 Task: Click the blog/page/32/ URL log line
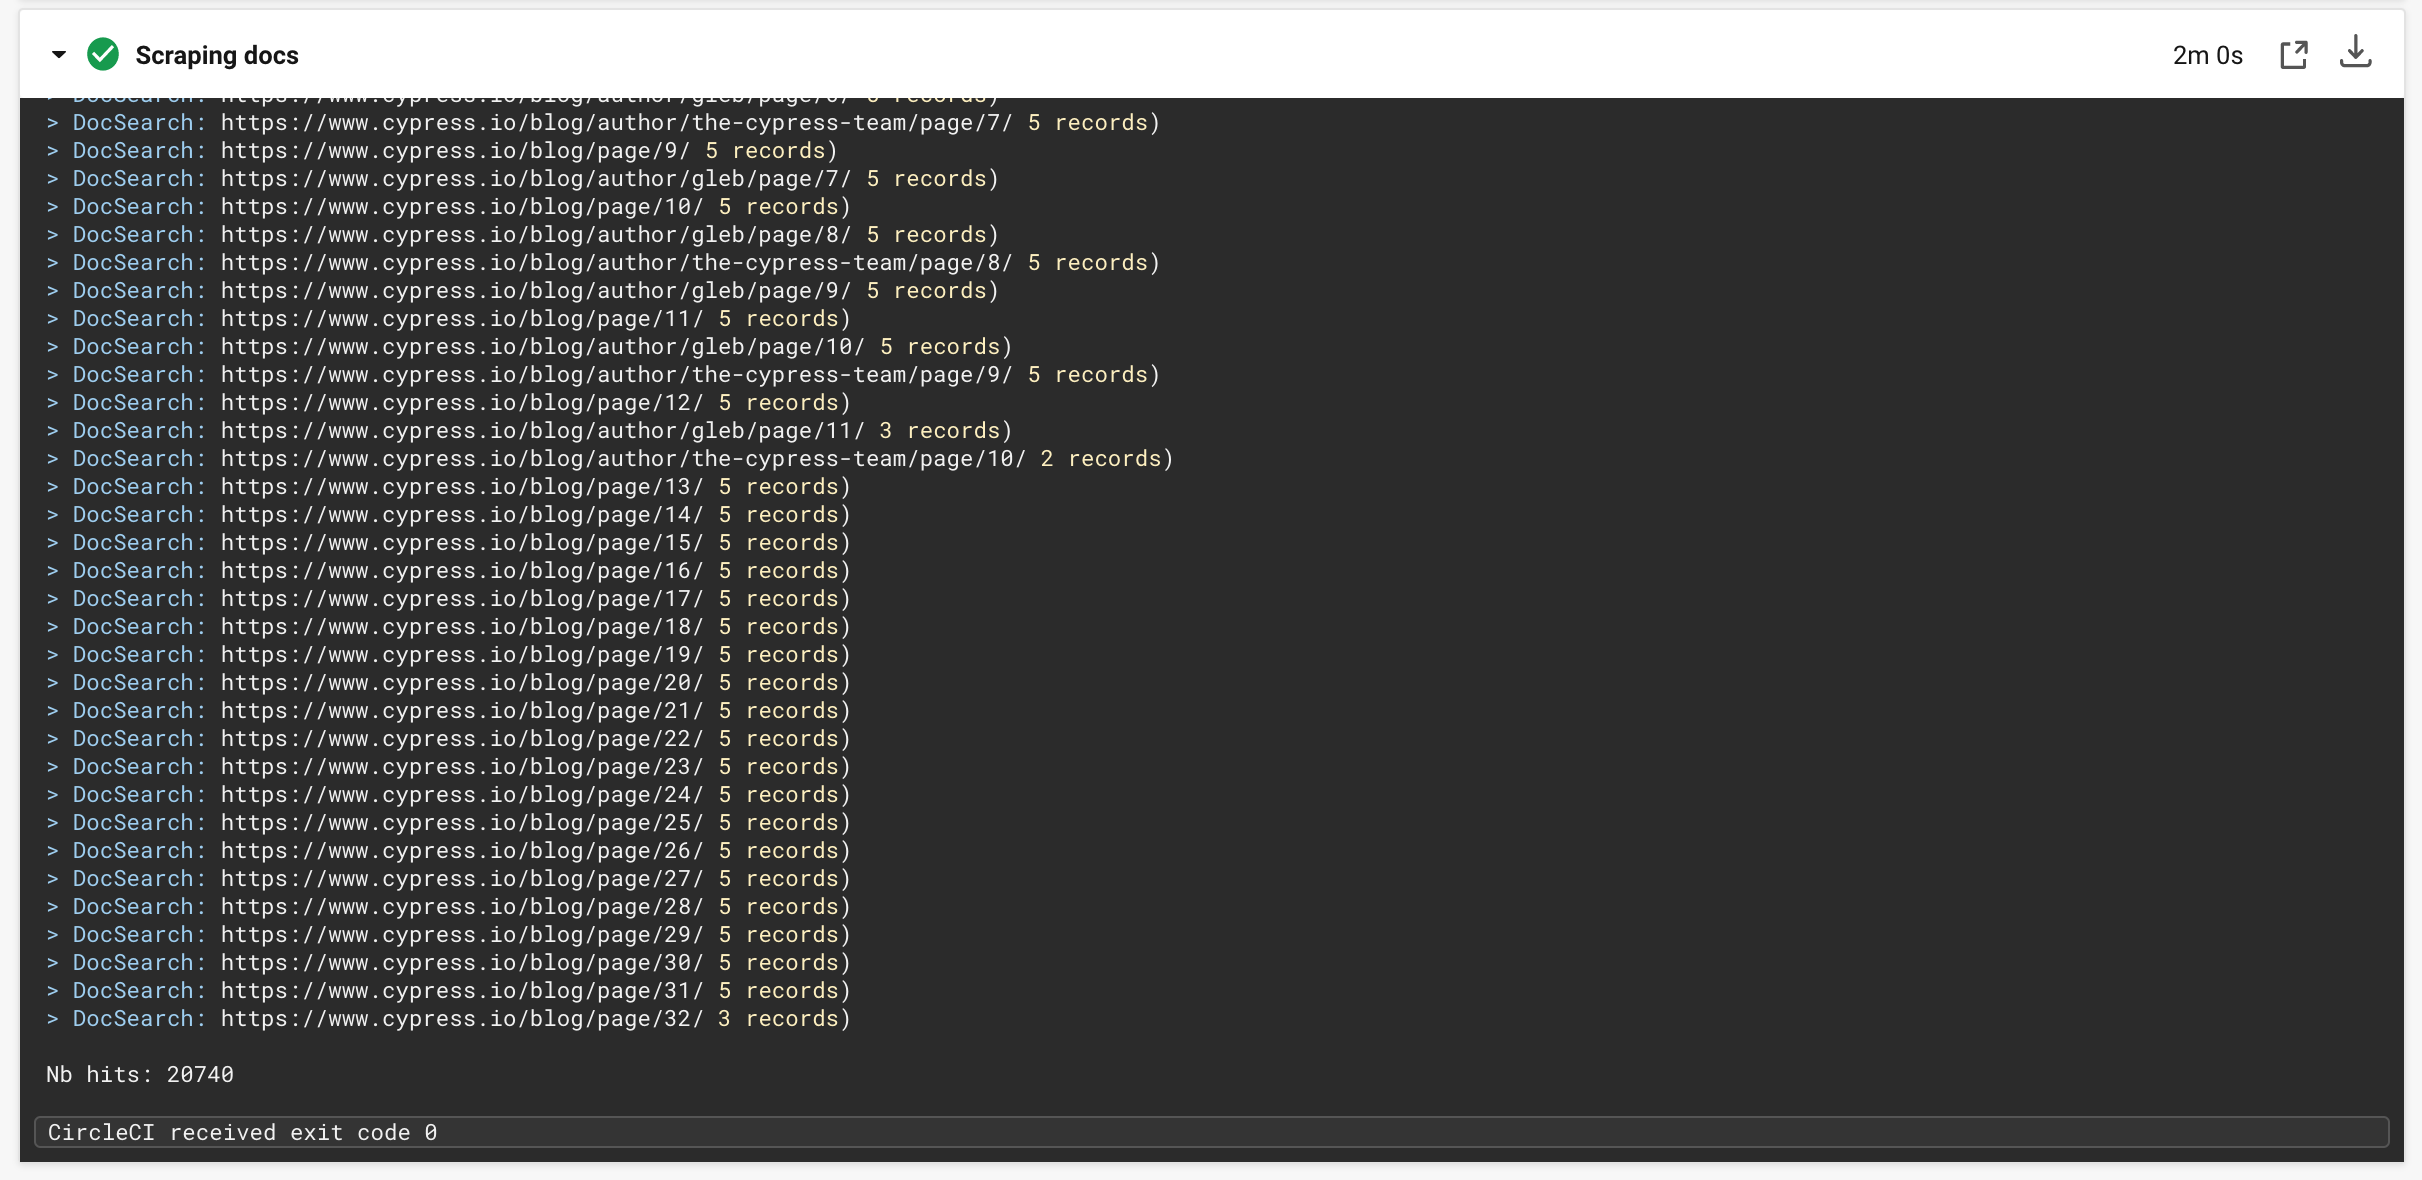click(x=462, y=1018)
